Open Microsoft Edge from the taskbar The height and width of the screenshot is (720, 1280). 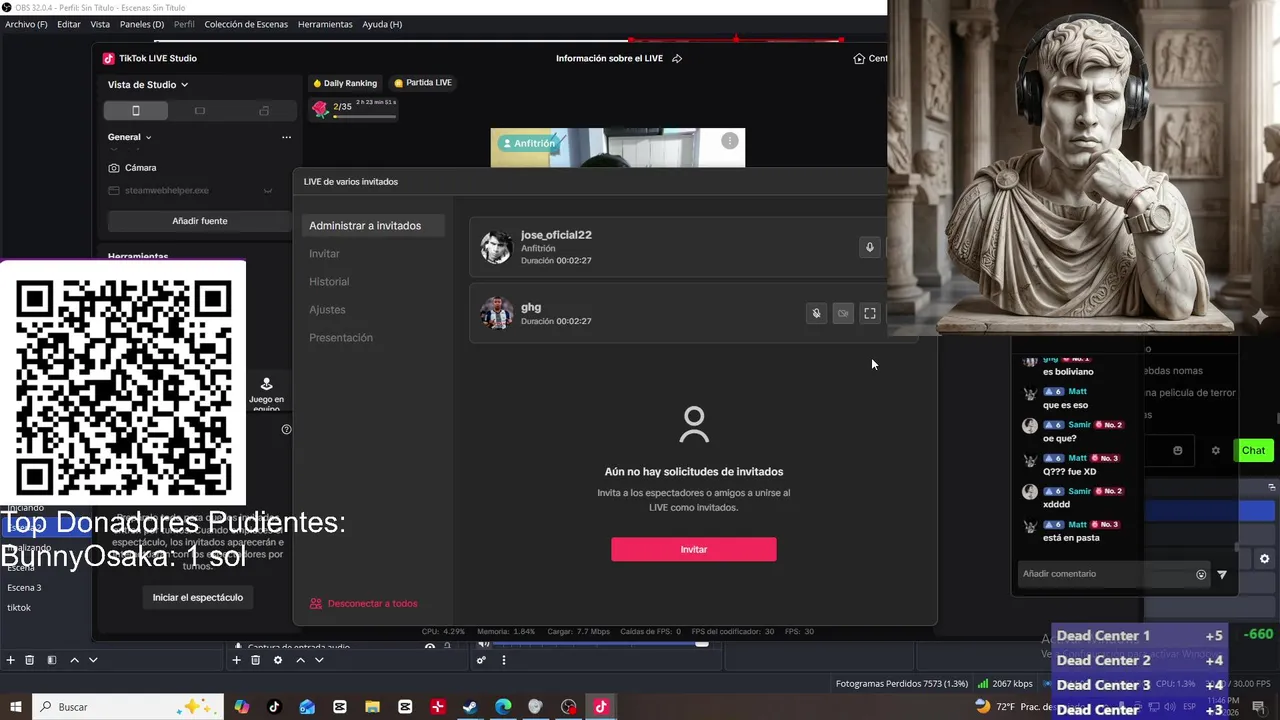point(503,707)
